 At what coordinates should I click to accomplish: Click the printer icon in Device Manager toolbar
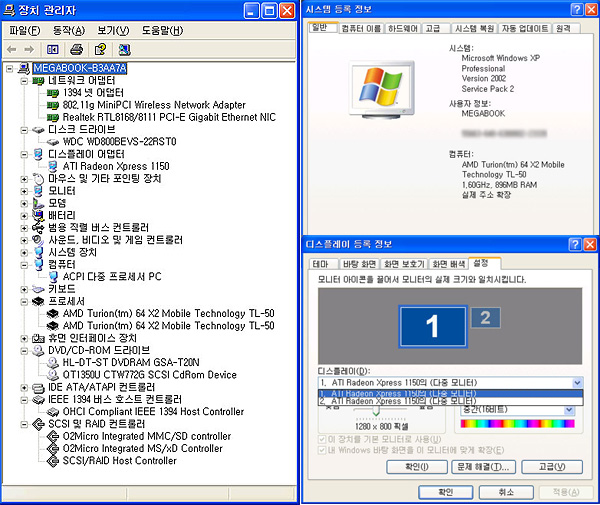coord(77,49)
